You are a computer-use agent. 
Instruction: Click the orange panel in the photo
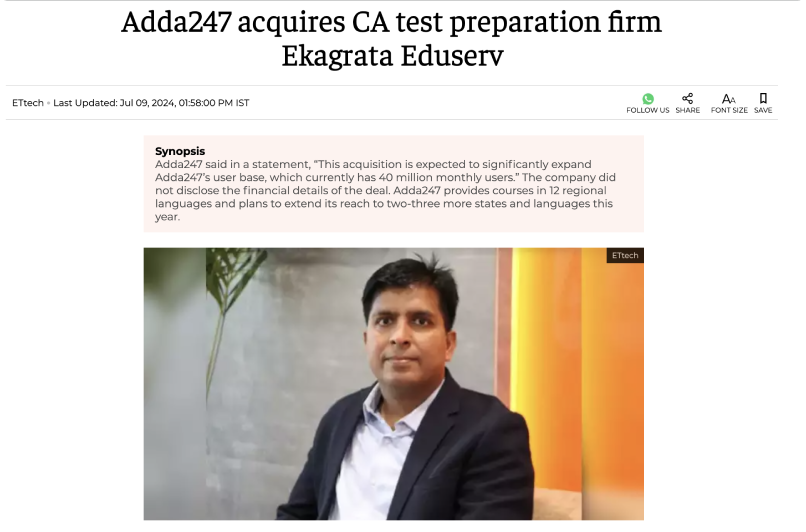tap(578, 380)
